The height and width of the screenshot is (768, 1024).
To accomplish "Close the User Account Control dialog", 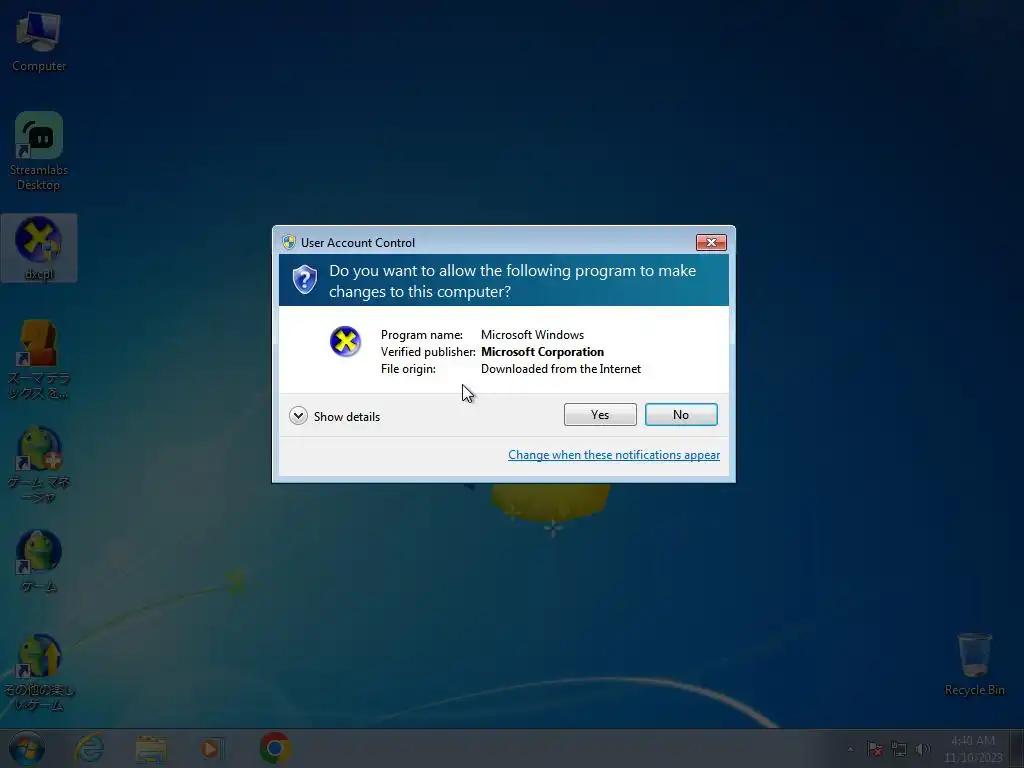I will [x=711, y=242].
